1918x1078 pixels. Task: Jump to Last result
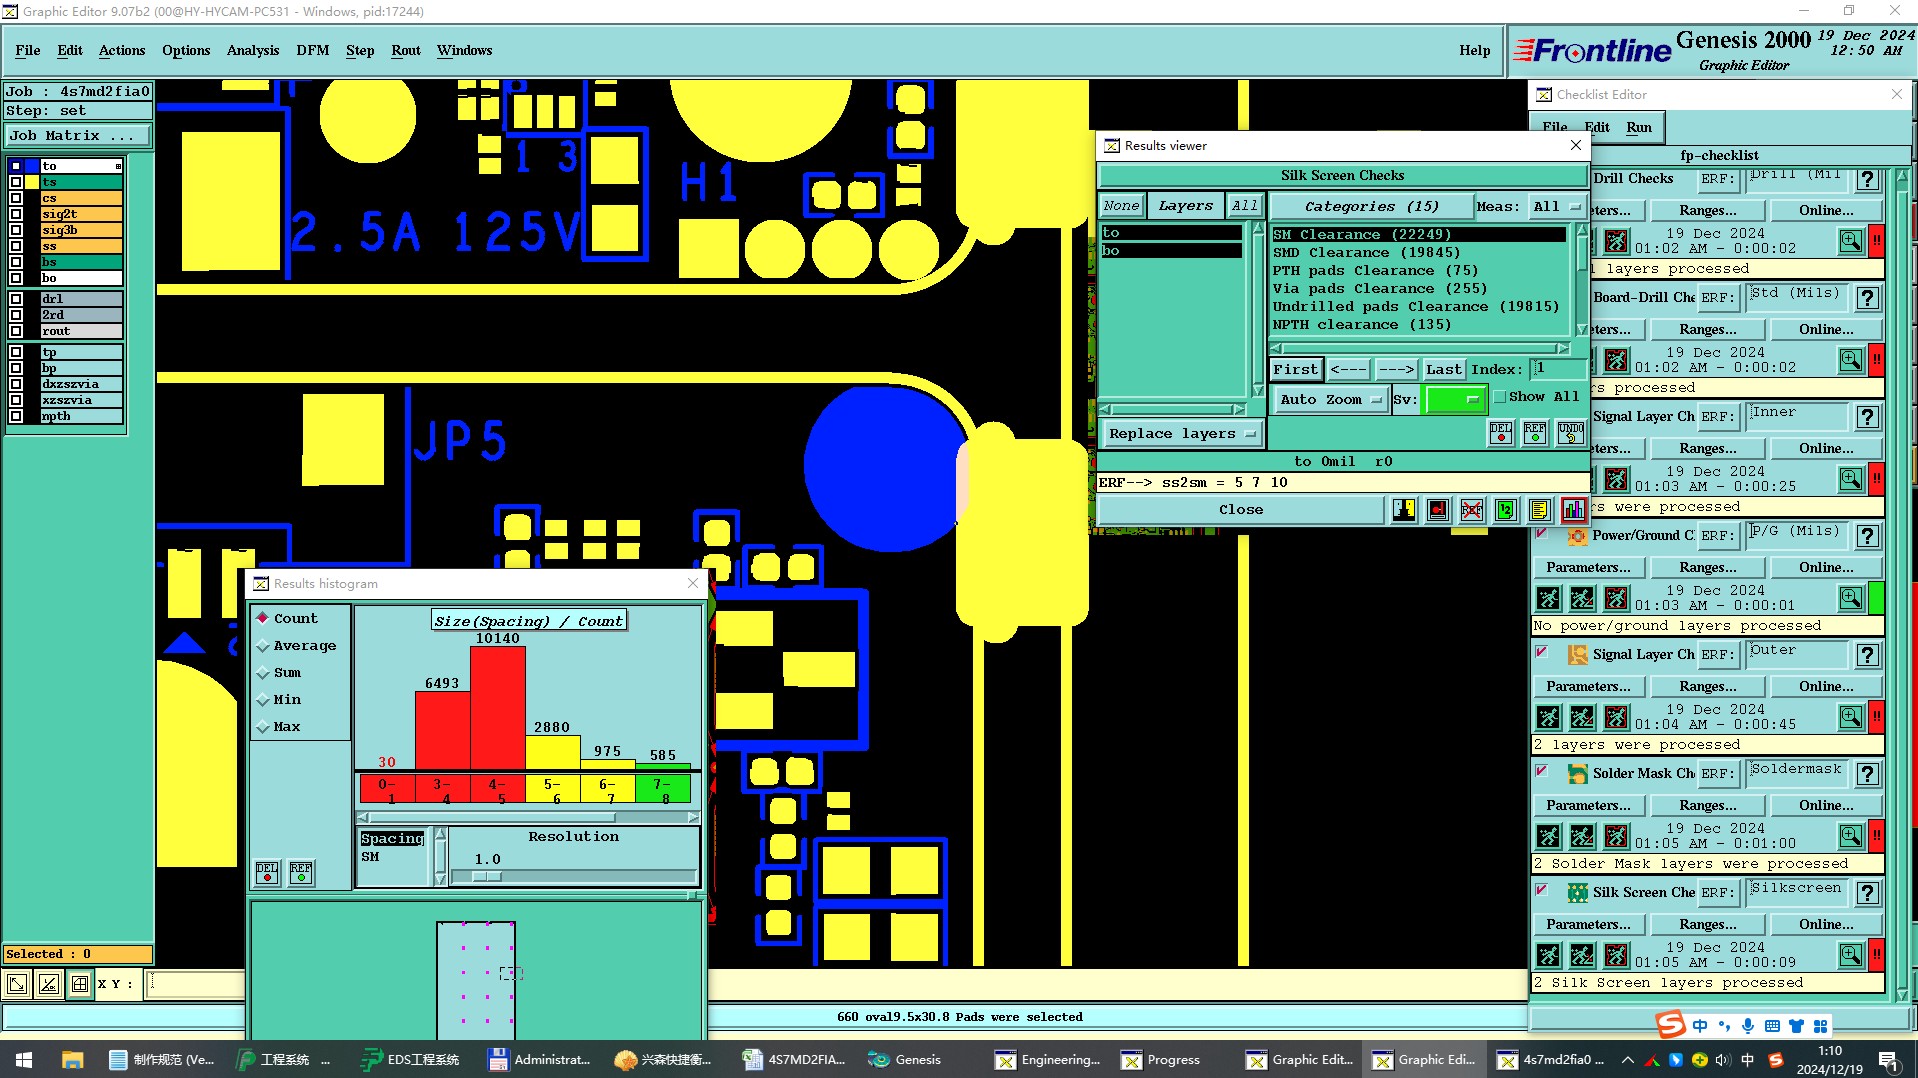coord(1443,370)
